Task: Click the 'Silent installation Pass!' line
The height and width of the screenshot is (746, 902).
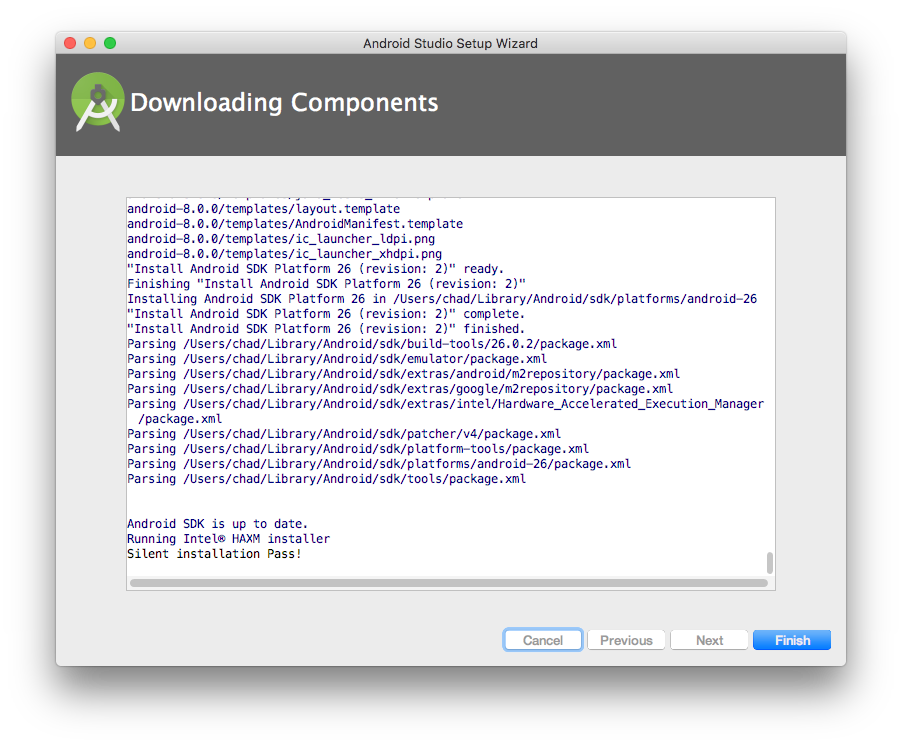Action: pyautogui.click(x=214, y=554)
